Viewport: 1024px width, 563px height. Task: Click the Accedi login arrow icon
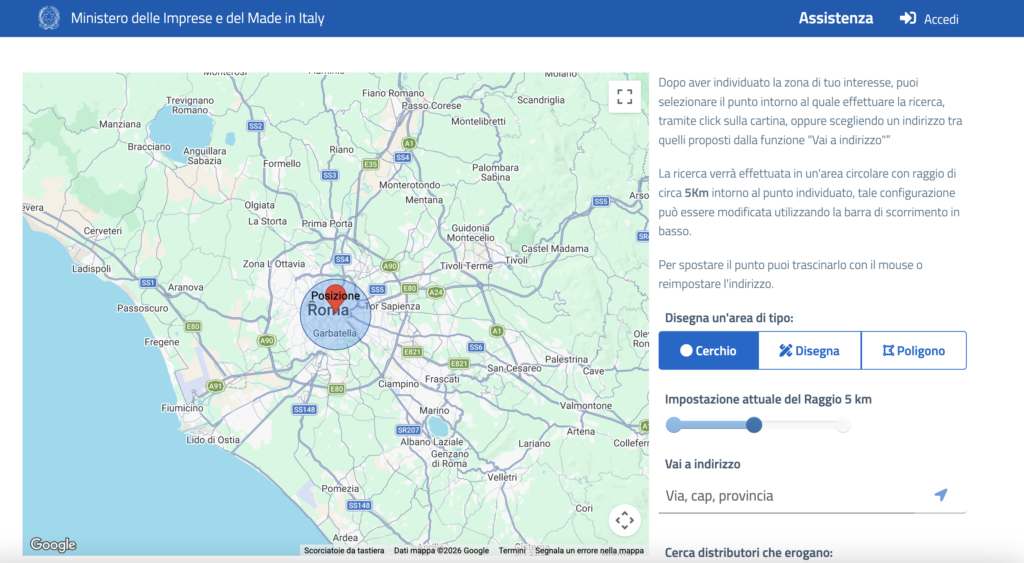908,19
